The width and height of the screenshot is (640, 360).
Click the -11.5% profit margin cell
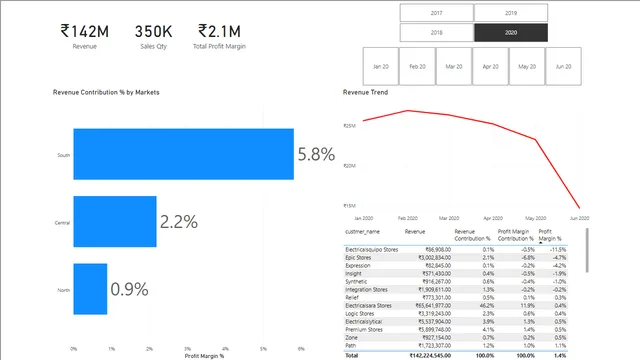(x=558, y=249)
